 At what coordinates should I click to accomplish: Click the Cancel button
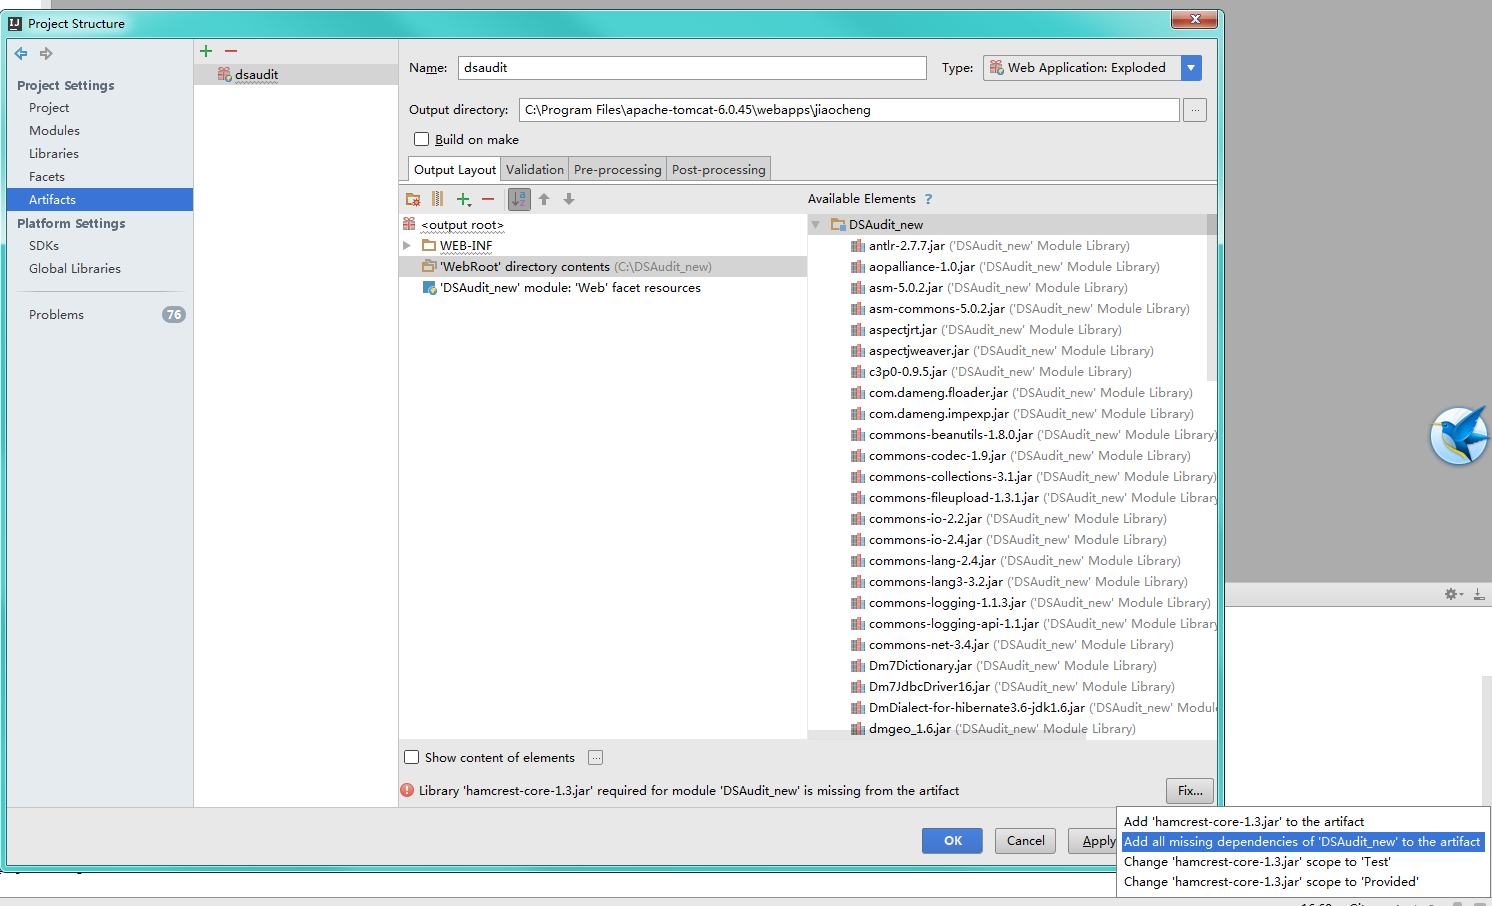click(x=1026, y=841)
